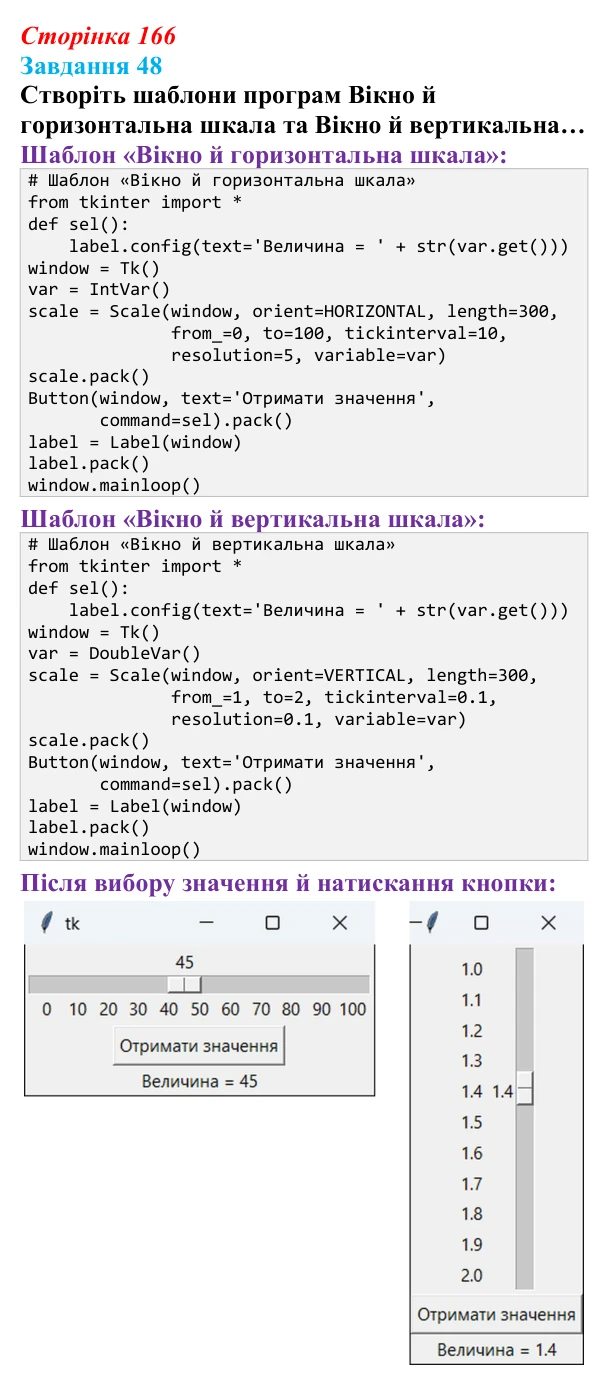Maximize the vertical scale window
The height and width of the screenshot is (1385, 608).
481,923
